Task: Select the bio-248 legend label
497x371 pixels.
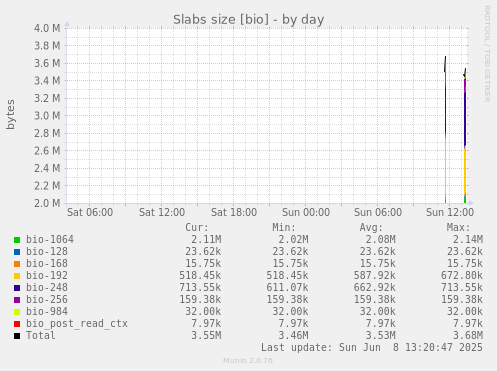Action: pos(47,287)
